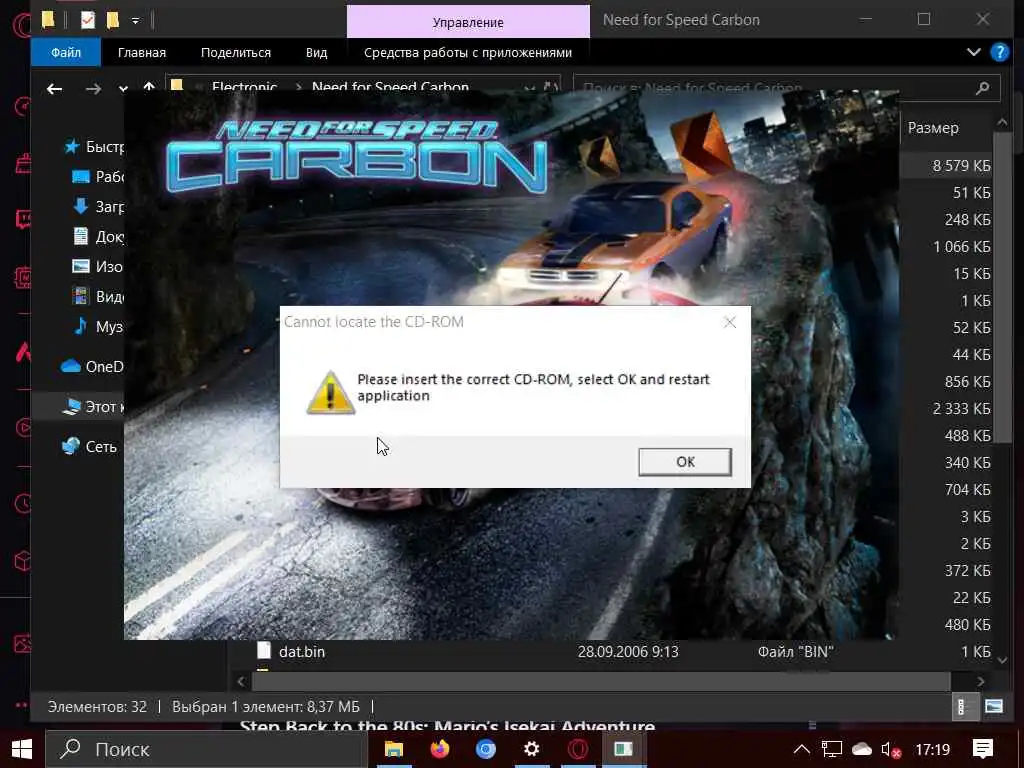Click the 8 579 КБ size cell

point(961,166)
